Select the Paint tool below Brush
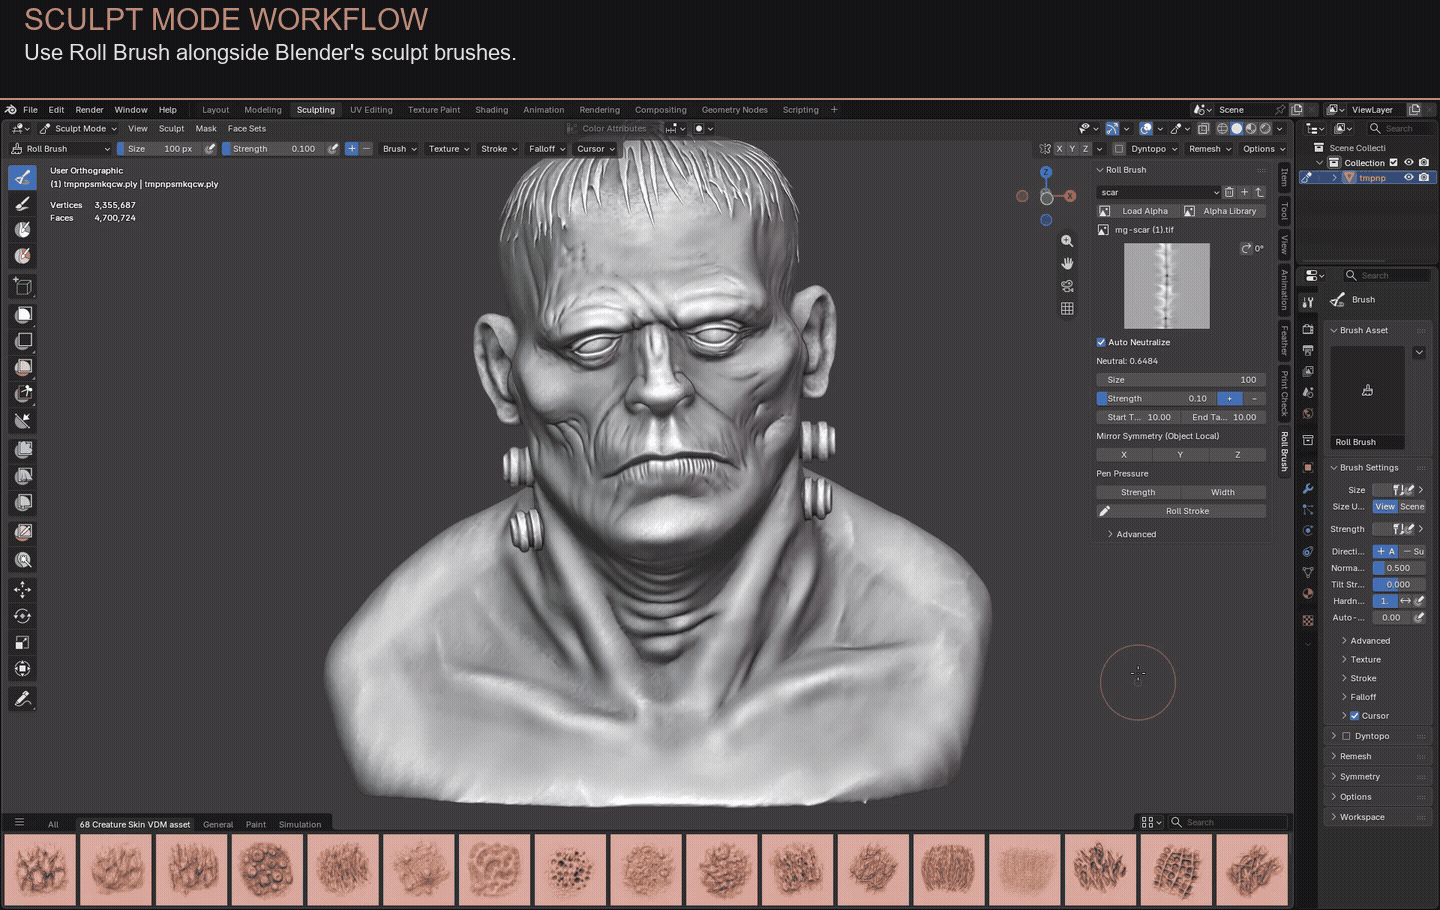The width and height of the screenshot is (1440, 910). pyautogui.click(x=23, y=204)
